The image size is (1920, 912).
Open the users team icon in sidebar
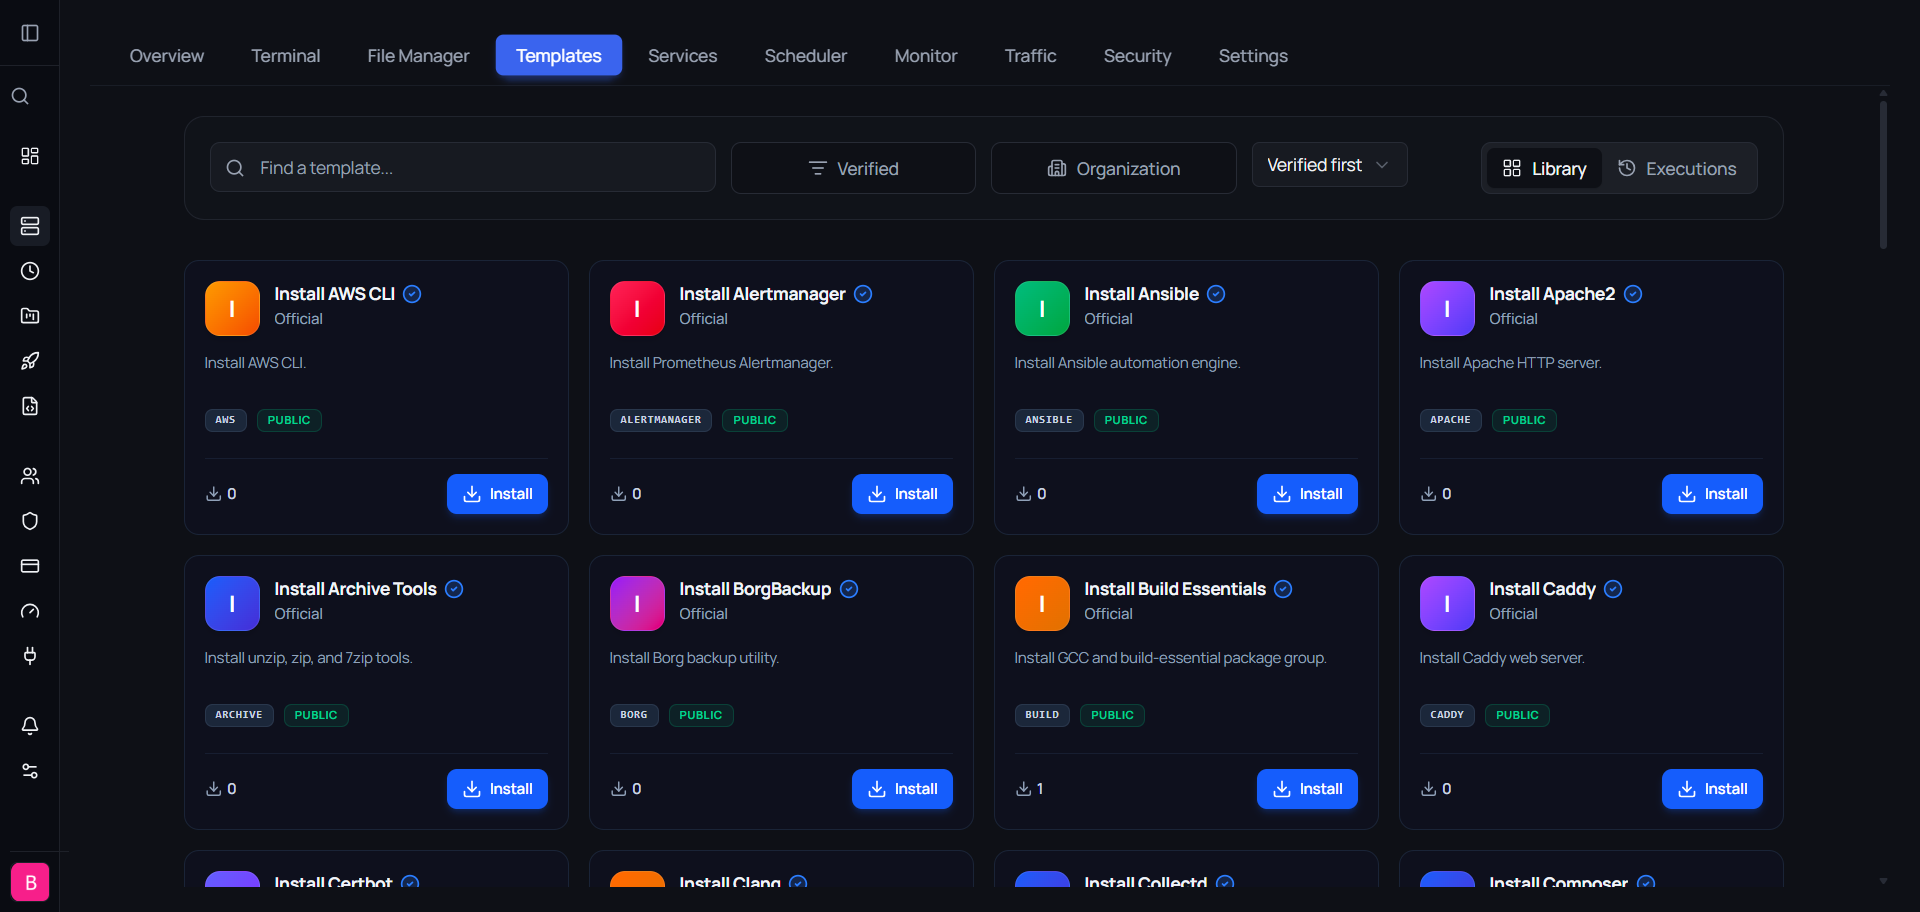(30, 476)
